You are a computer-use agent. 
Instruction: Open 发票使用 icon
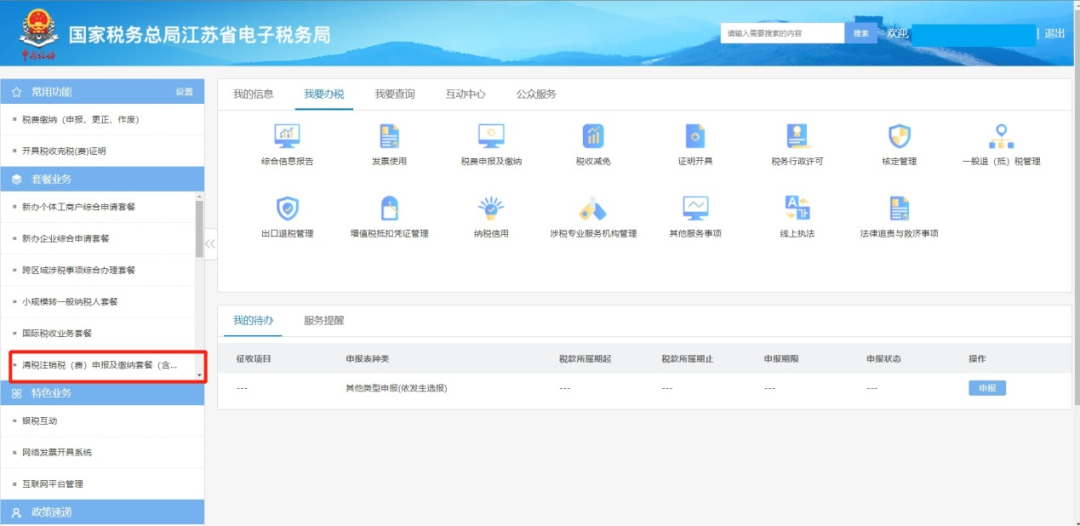point(390,136)
